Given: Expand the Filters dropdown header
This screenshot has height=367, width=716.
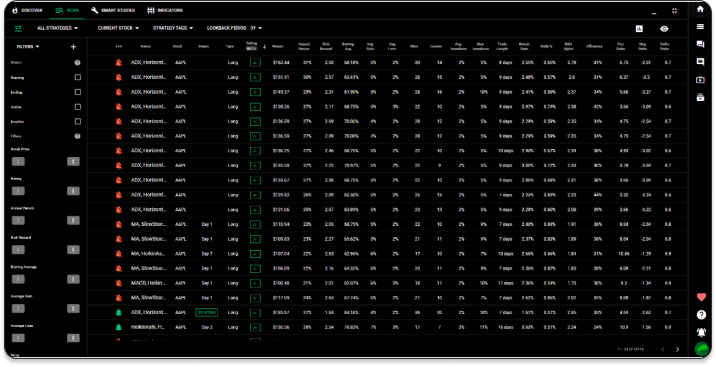Looking at the screenshot, I should [x=28, y=47].
